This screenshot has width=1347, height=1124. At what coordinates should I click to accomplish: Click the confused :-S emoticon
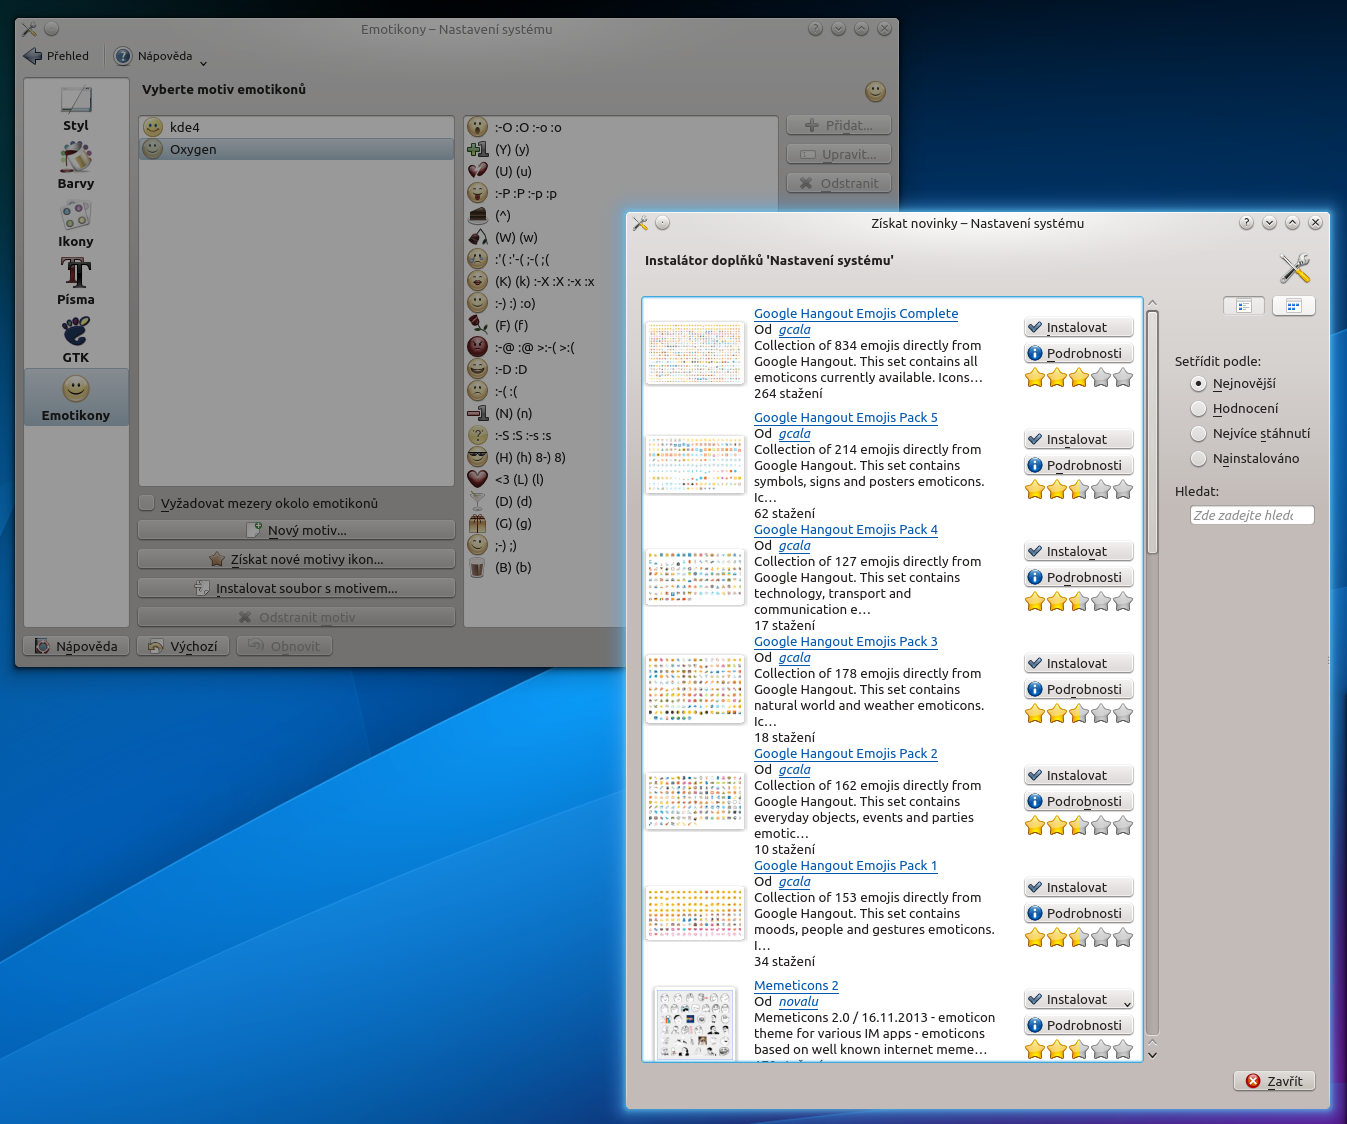(478, 435)
